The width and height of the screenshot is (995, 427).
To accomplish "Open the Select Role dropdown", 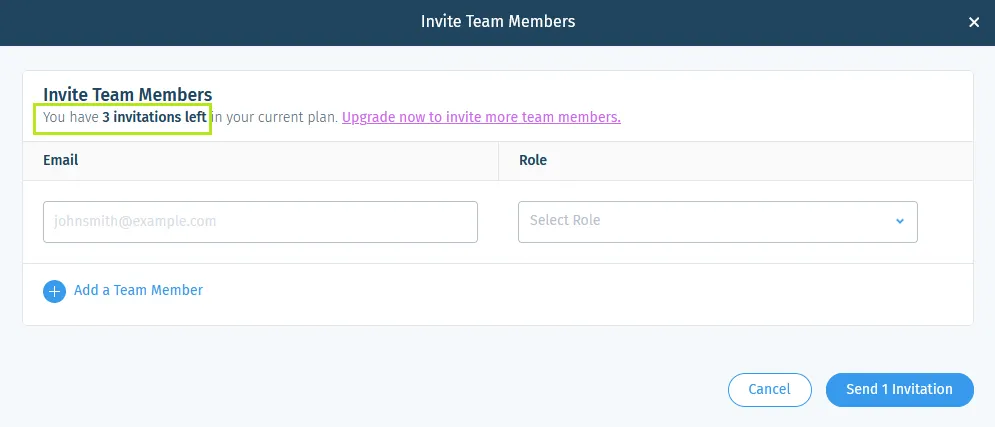I will 717,221.
